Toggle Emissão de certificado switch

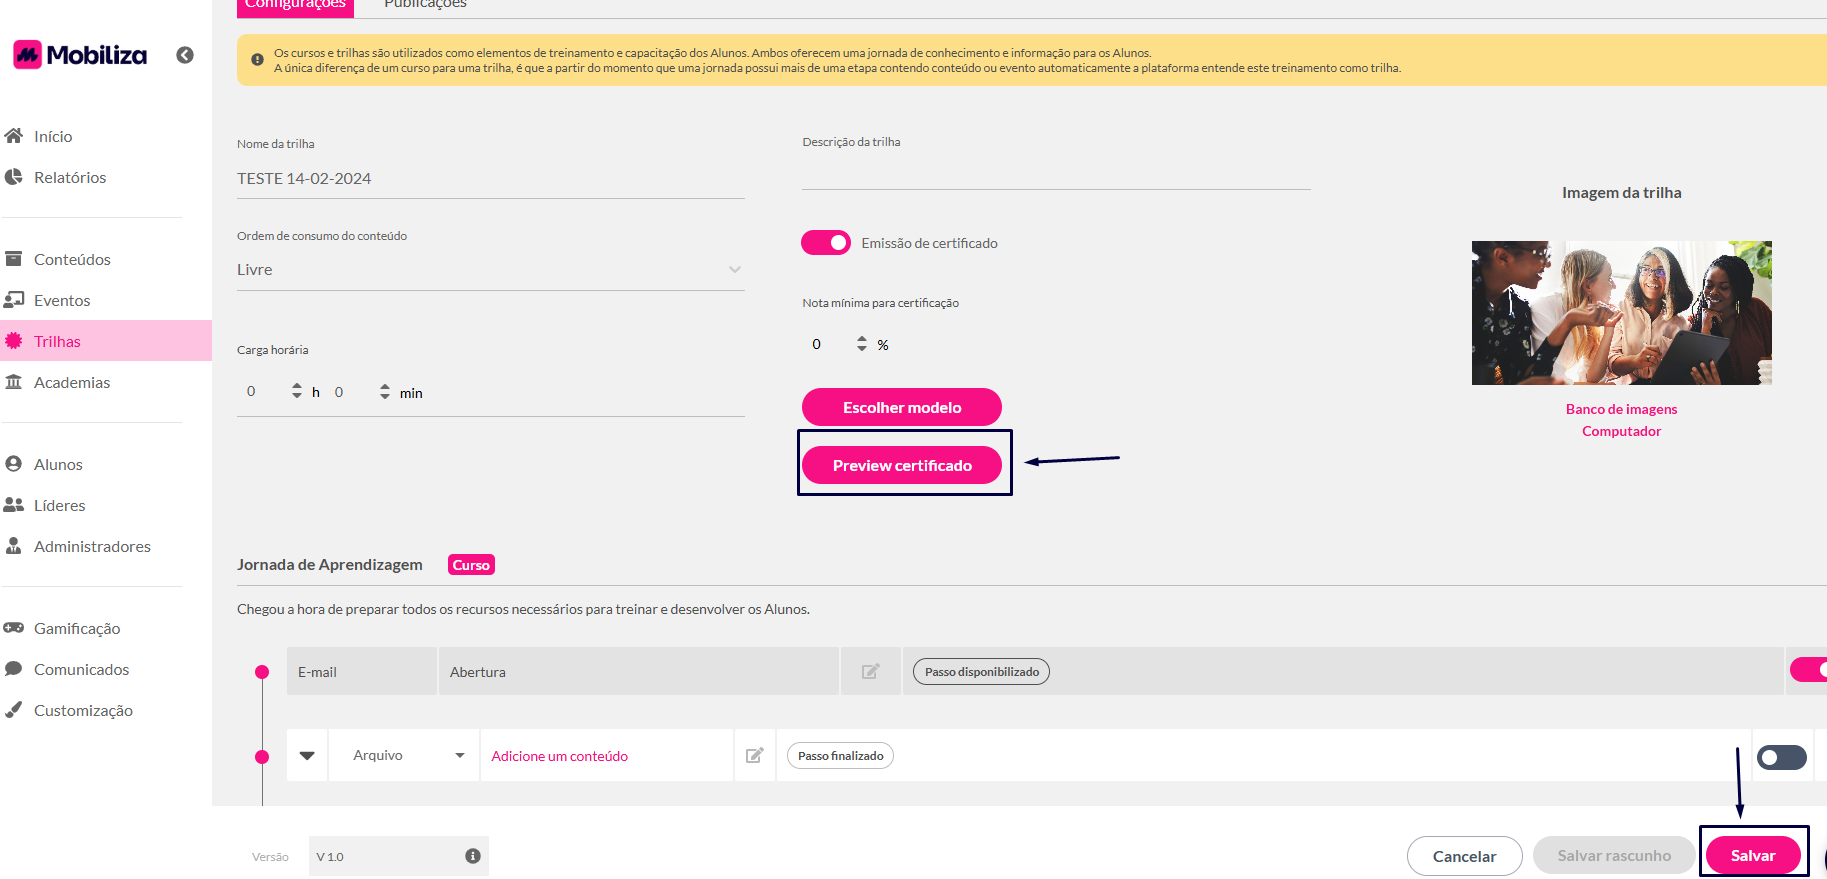click(x=826, y=243)
